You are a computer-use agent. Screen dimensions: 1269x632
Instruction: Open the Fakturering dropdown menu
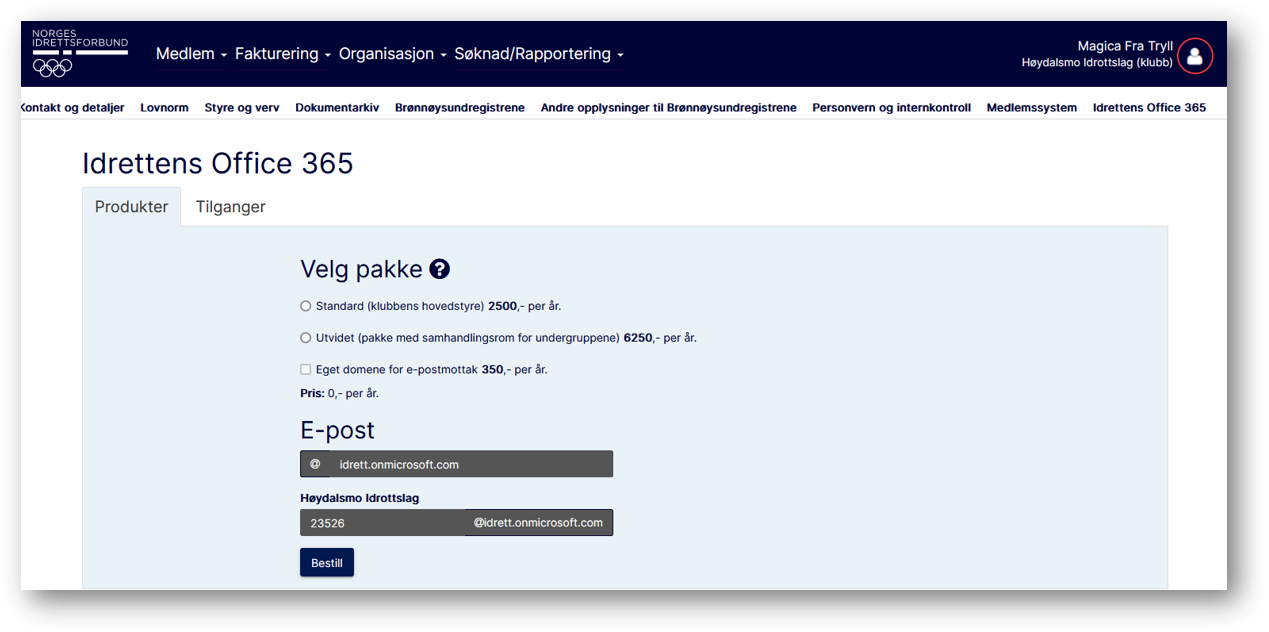283,54
